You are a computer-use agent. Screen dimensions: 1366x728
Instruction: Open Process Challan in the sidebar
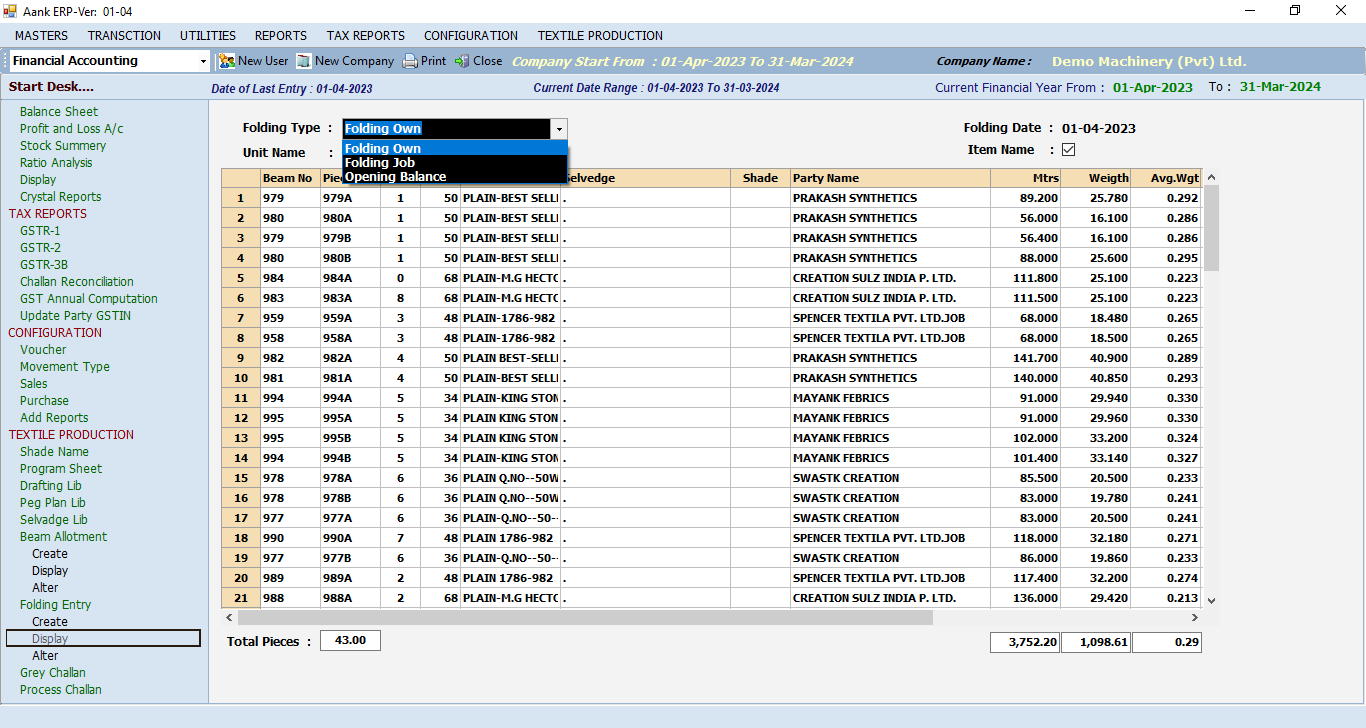(x=61, y=690)
